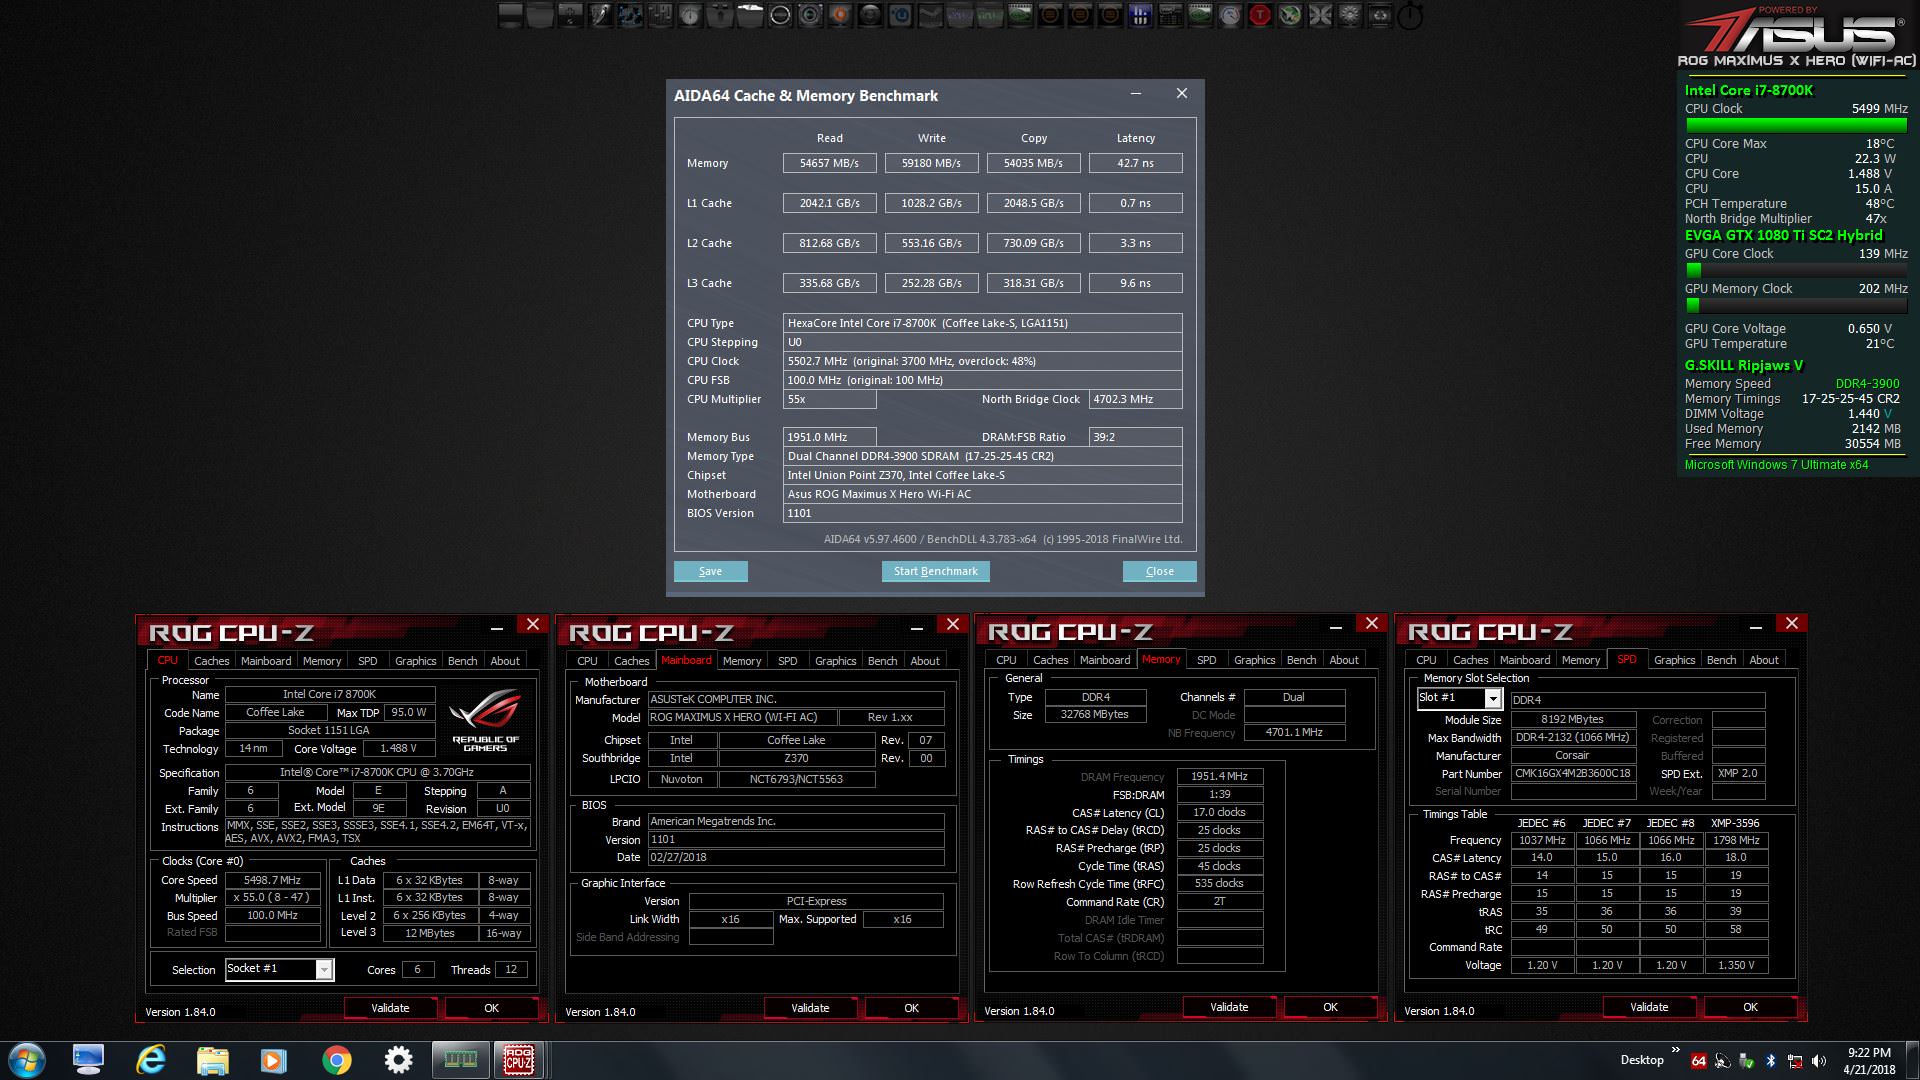Click Save in AIDA64 benchmark window
Image resolution: width=1920 pixels, height=1080 pixels.
[x=710, y=571]
